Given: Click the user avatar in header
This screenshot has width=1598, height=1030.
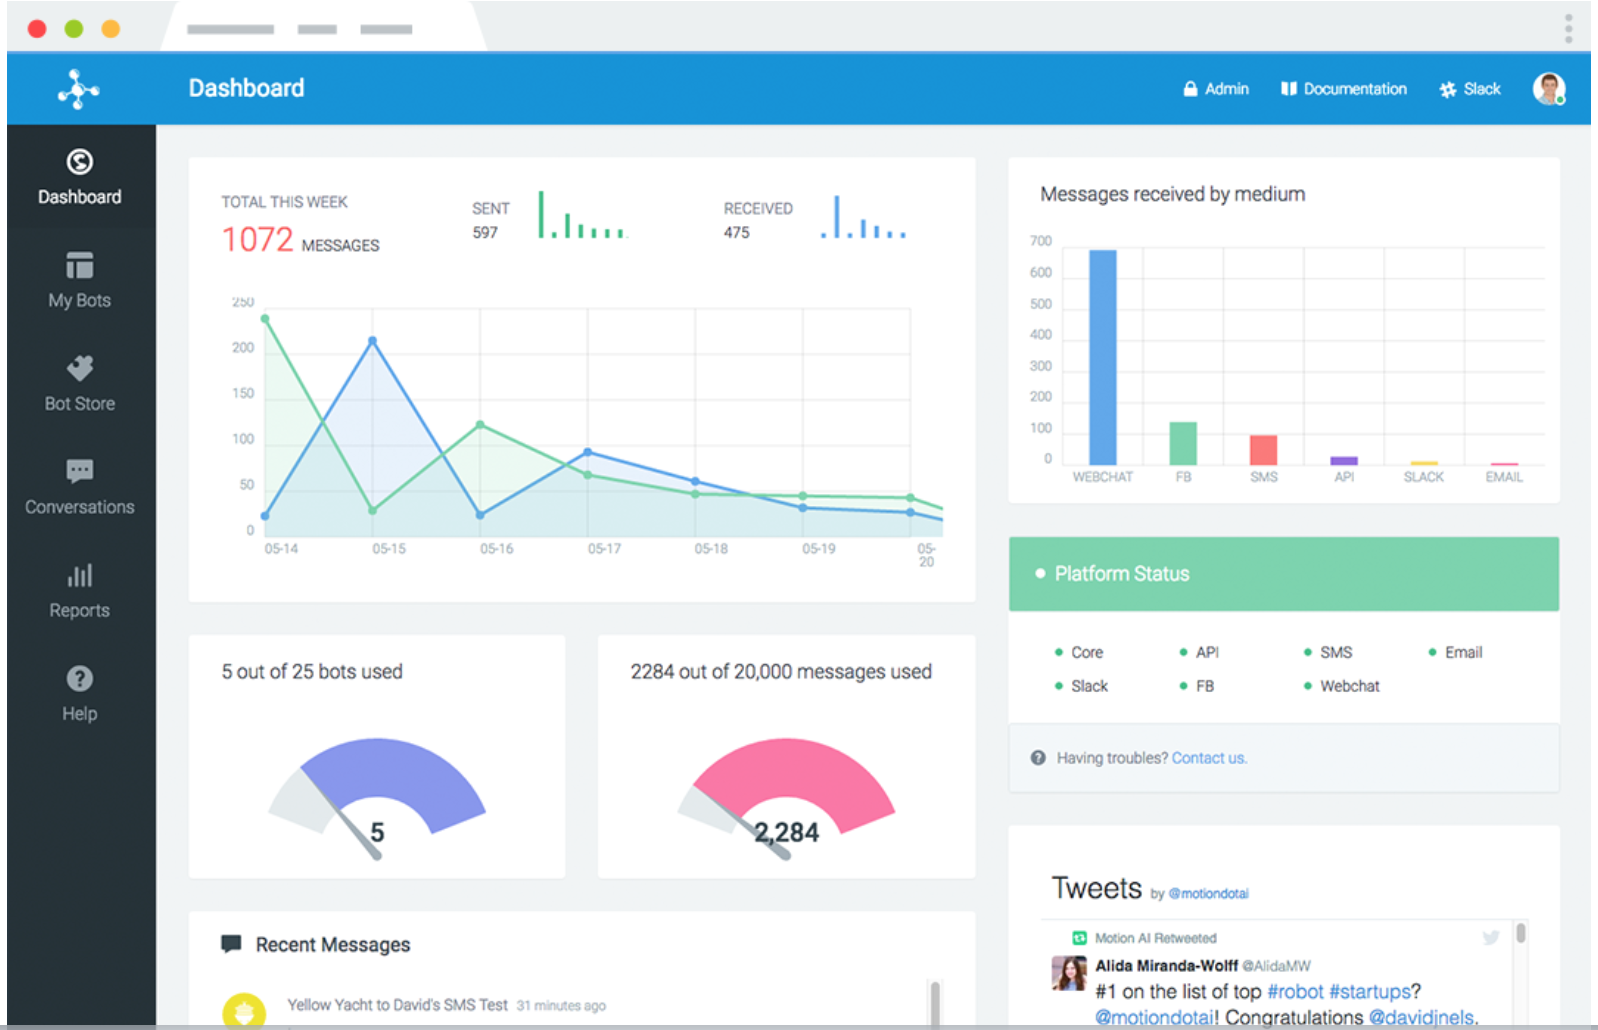Looking at the screenshot, I should 1549,89.
